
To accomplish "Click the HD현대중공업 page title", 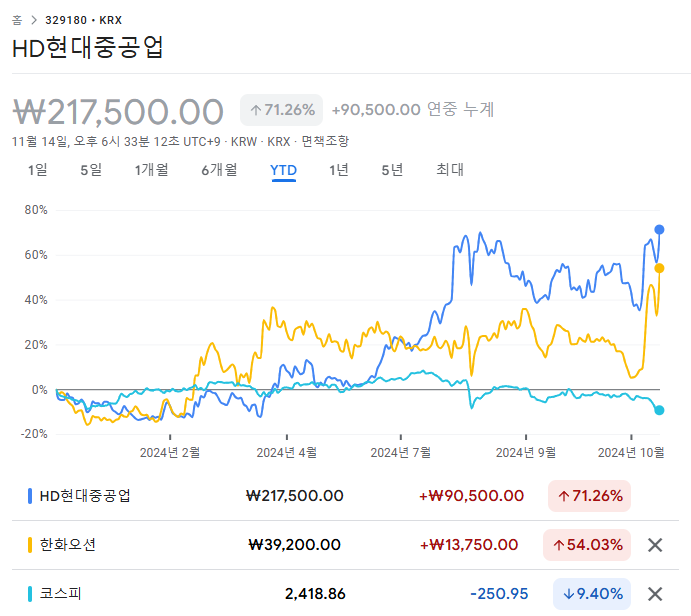I will pos(88,48).
